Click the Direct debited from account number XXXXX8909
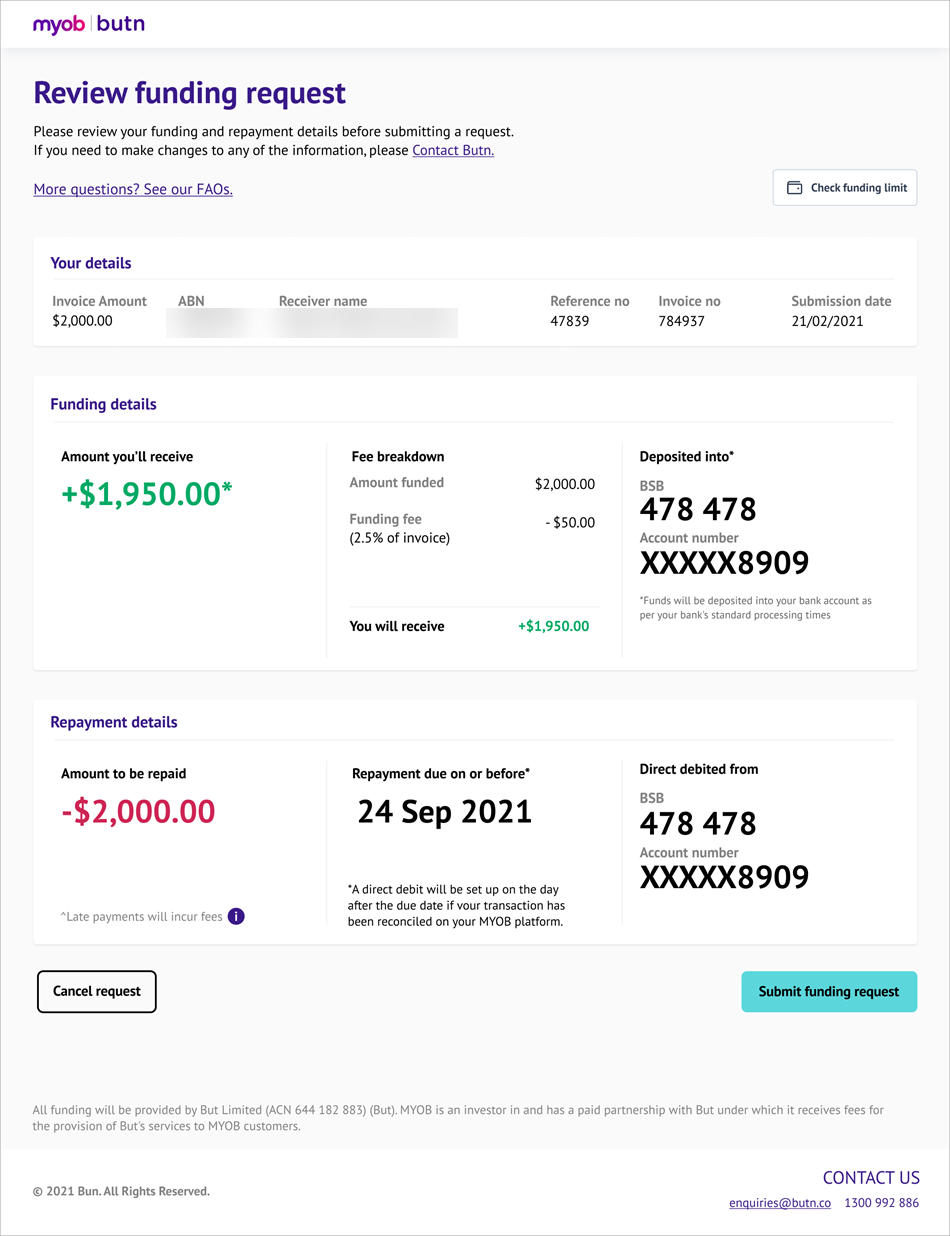 click(724, 878)
